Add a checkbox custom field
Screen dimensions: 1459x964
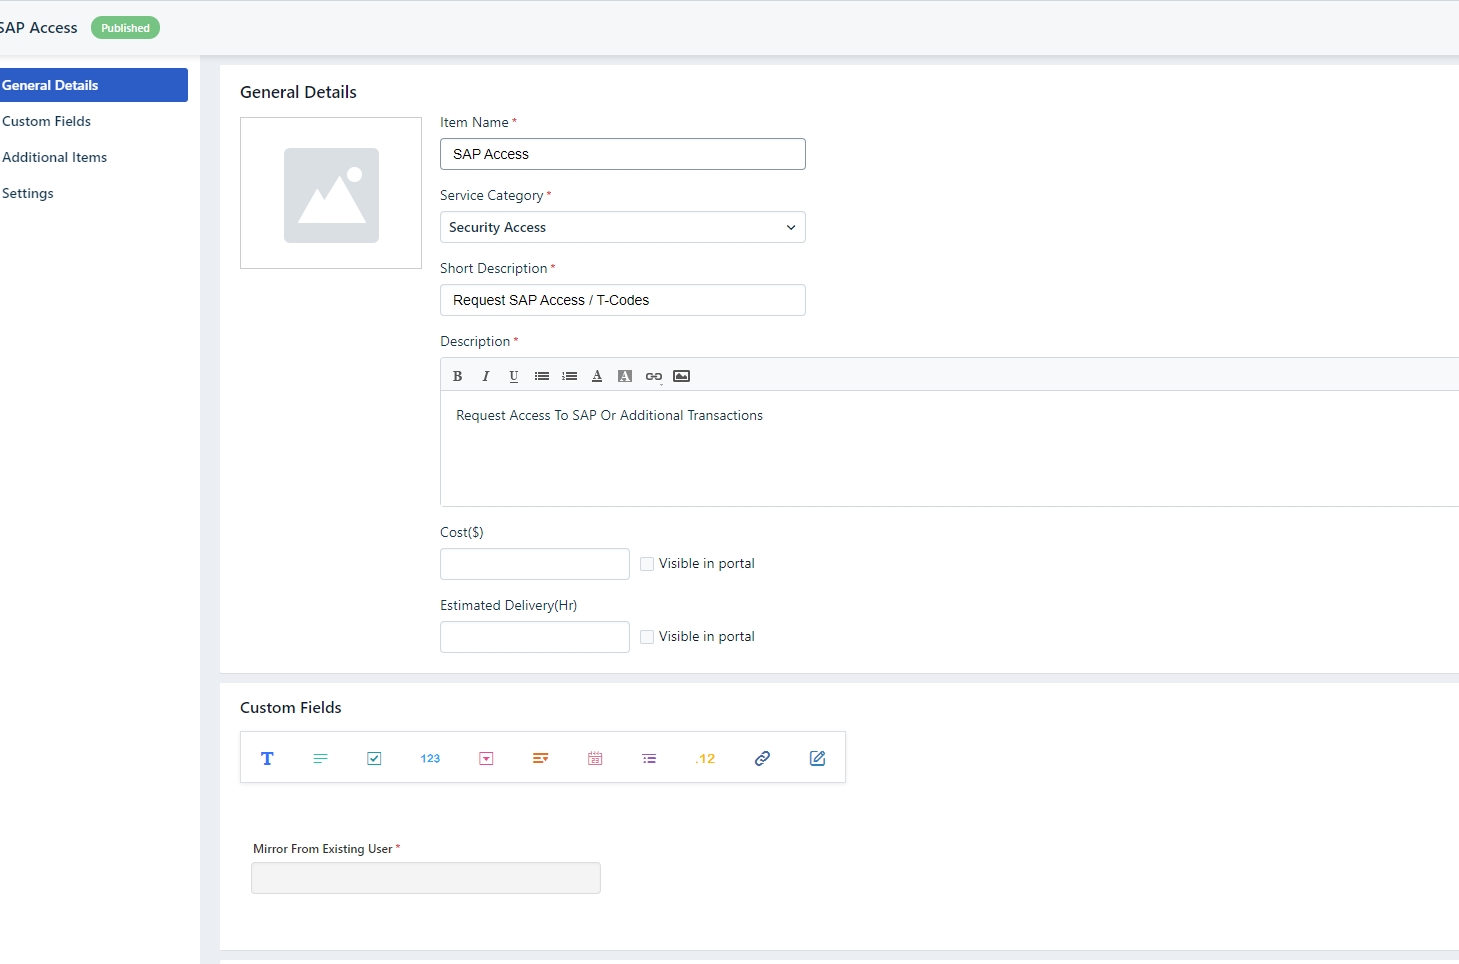pos(374,758)
